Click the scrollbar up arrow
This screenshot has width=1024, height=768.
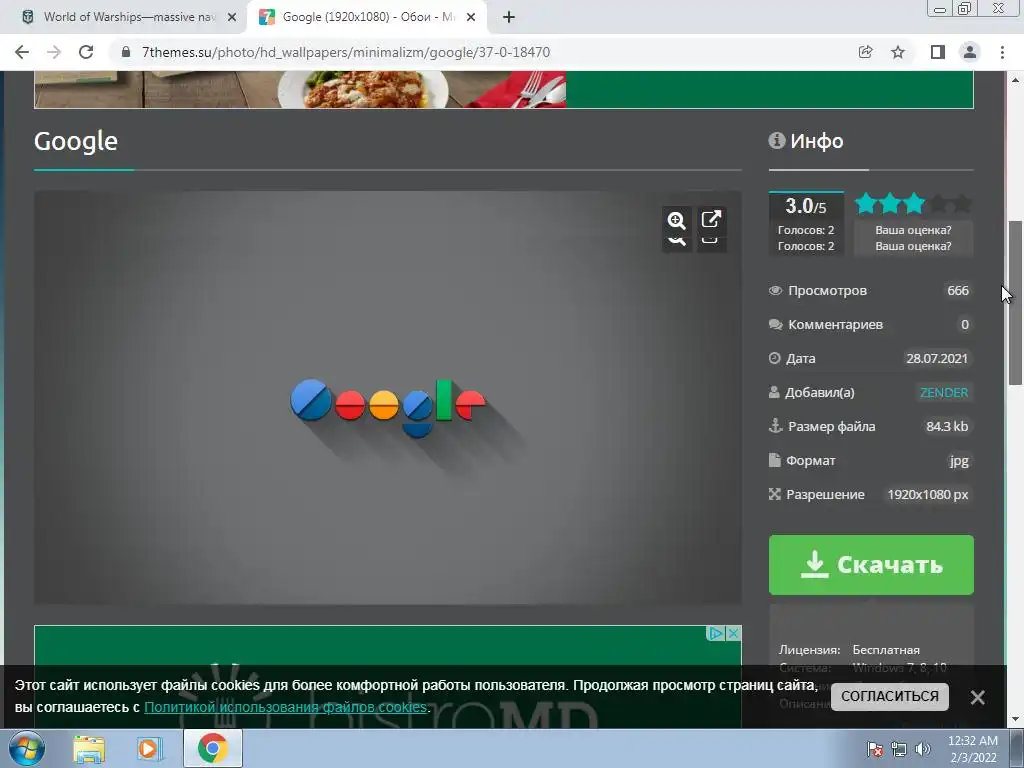coord(1015,80)
